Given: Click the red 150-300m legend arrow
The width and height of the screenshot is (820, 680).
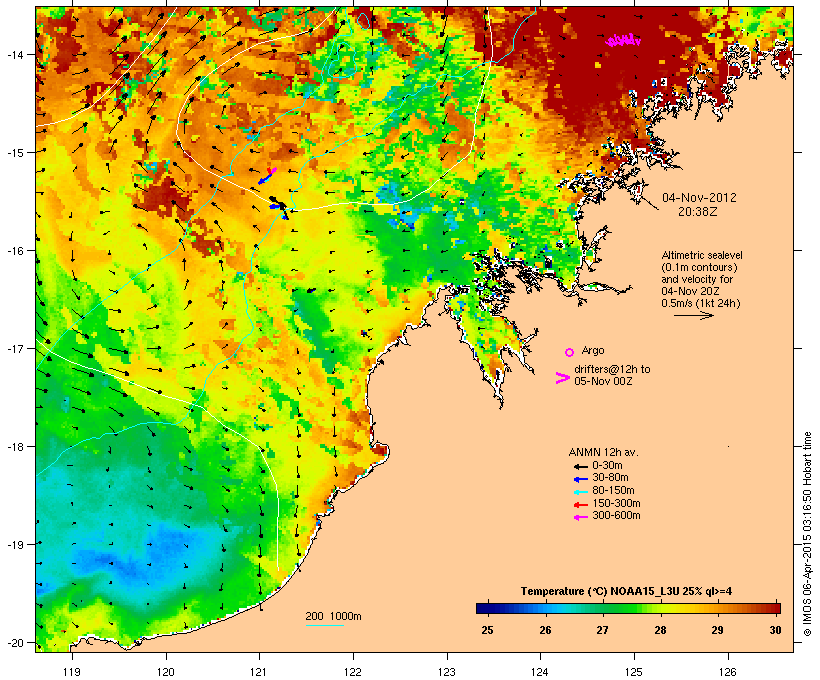Looking at the screenshot, I should click(x=581, y=505).
